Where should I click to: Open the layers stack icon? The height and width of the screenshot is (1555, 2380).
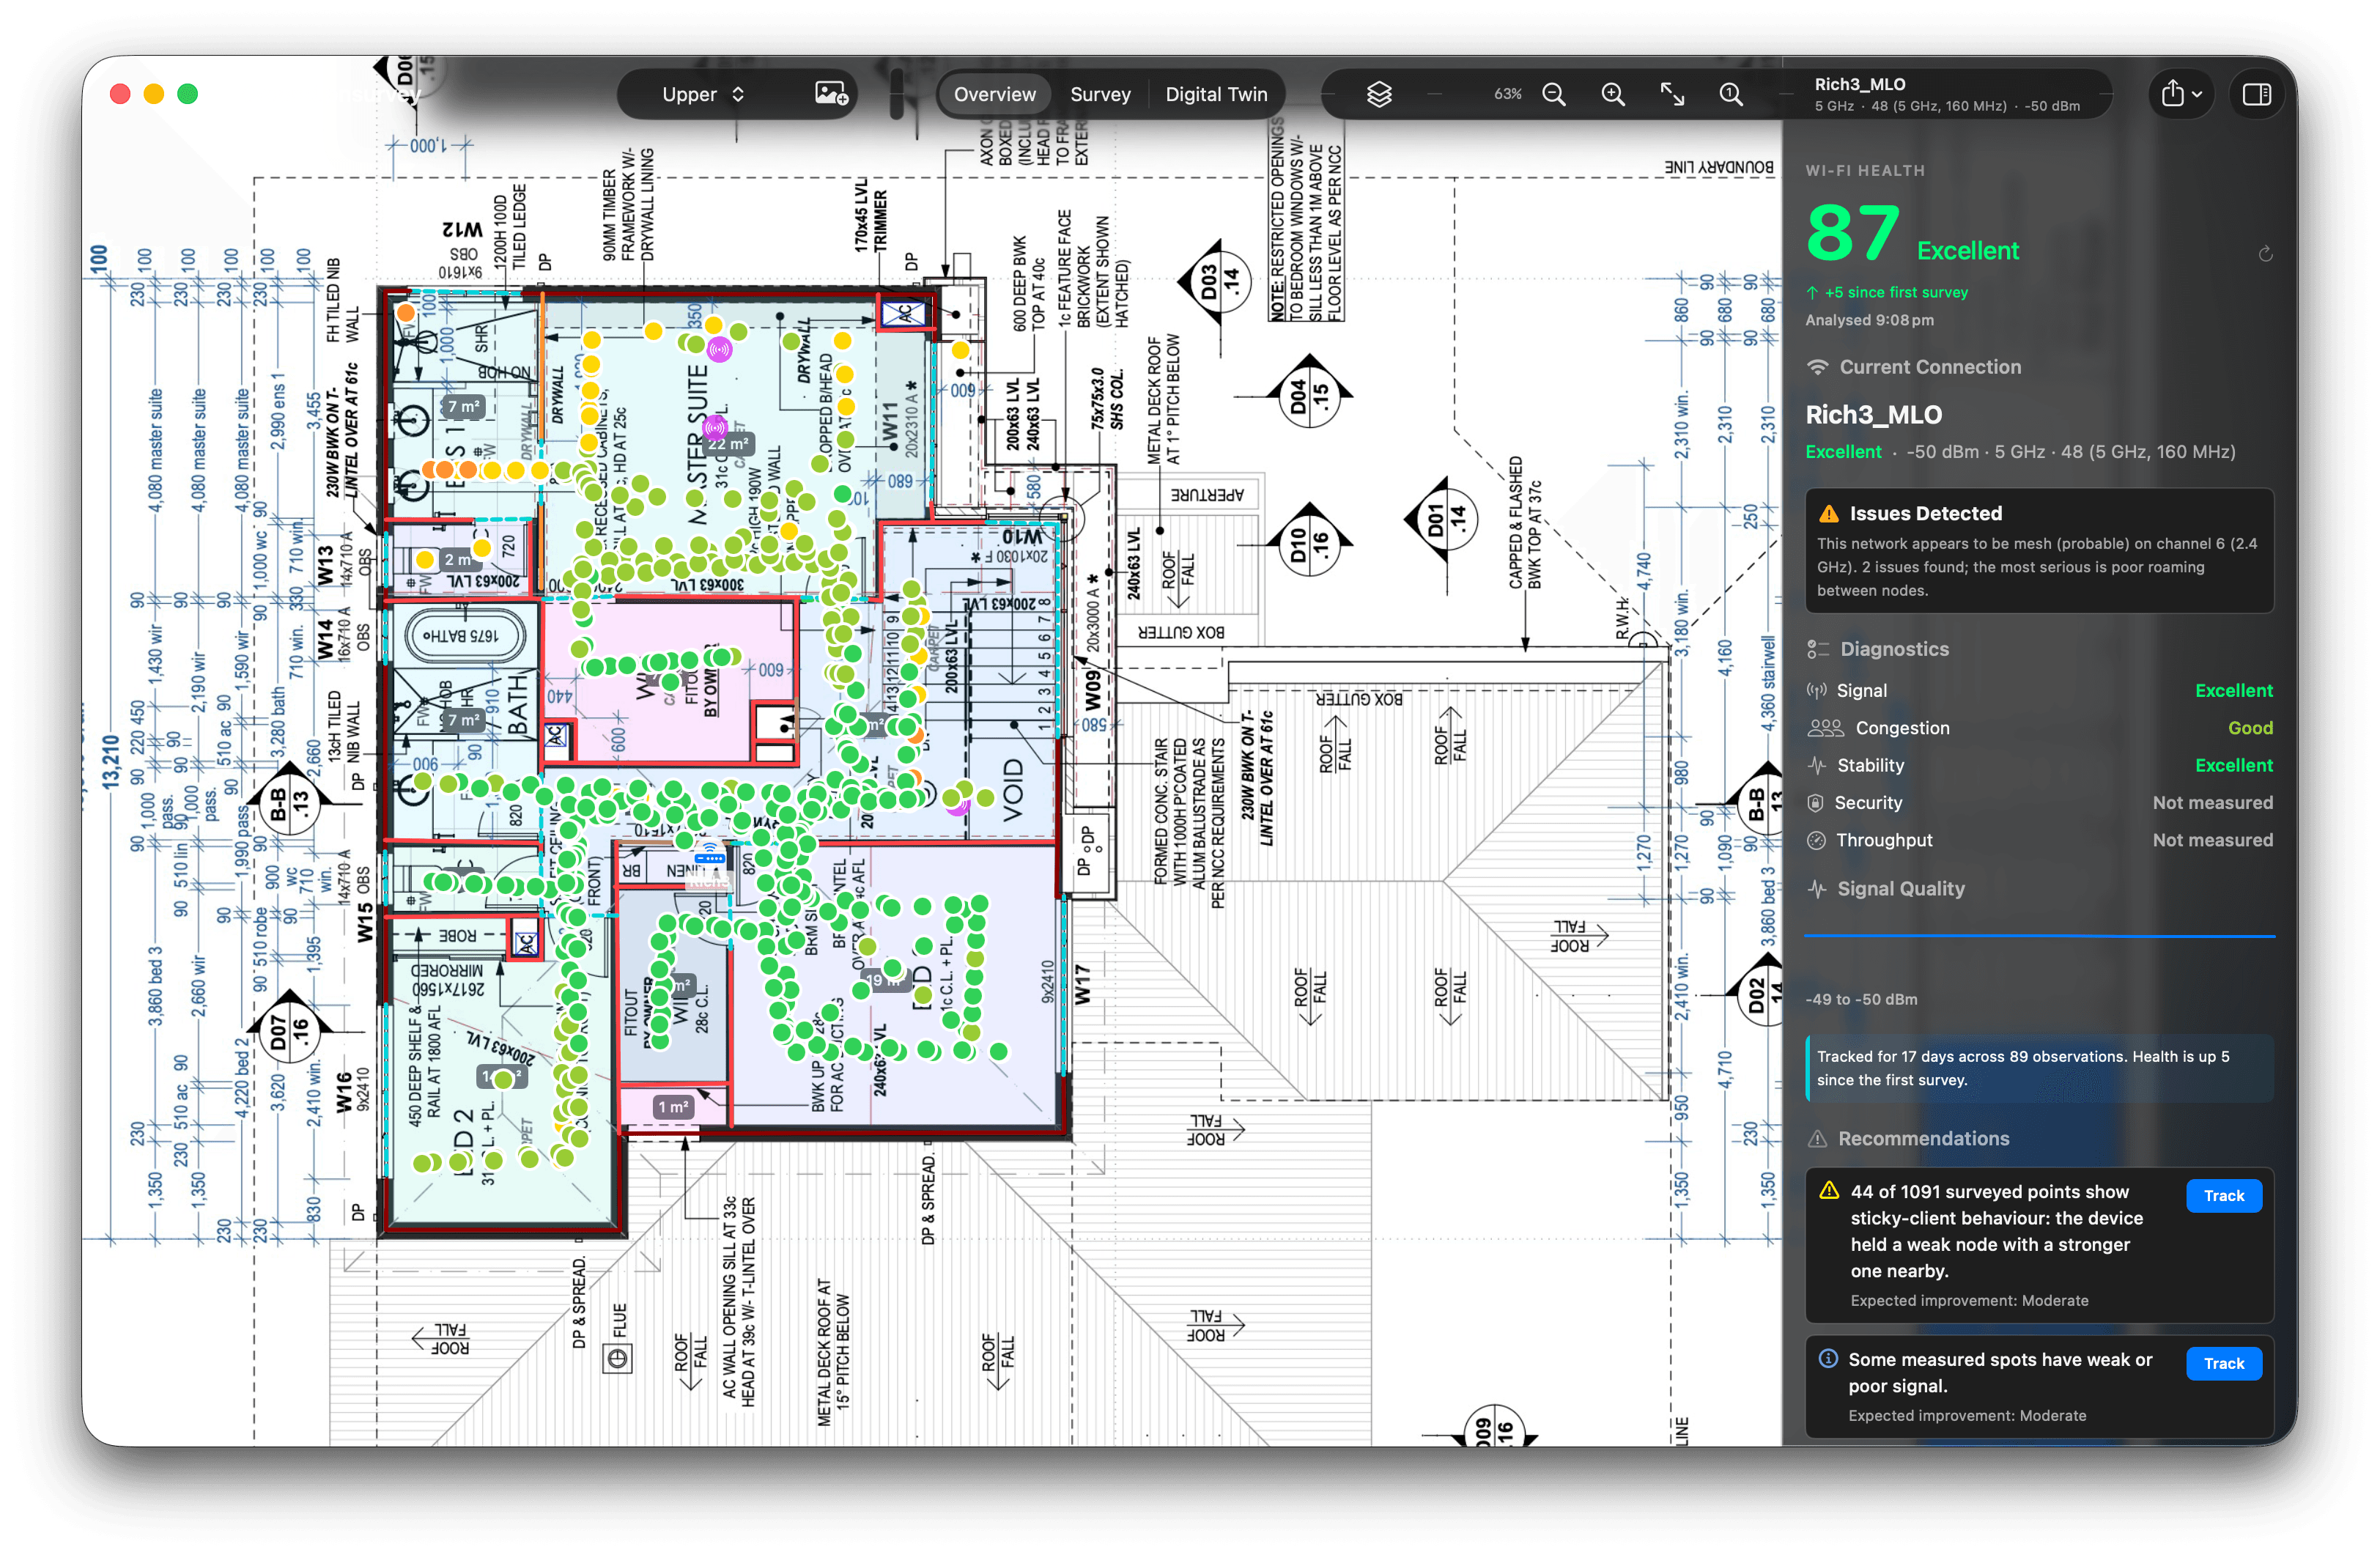click(1379, 94)
